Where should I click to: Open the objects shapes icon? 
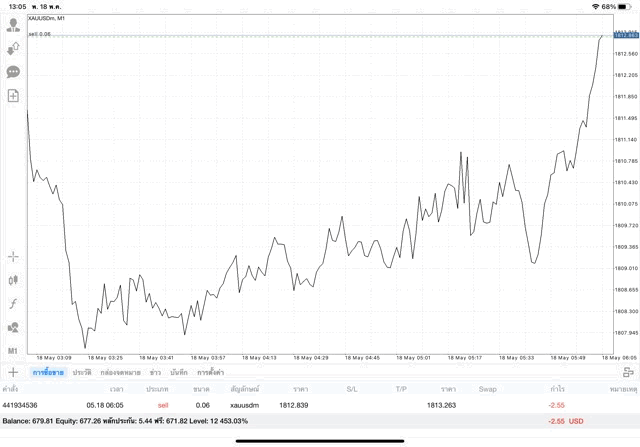click(13, 327)
